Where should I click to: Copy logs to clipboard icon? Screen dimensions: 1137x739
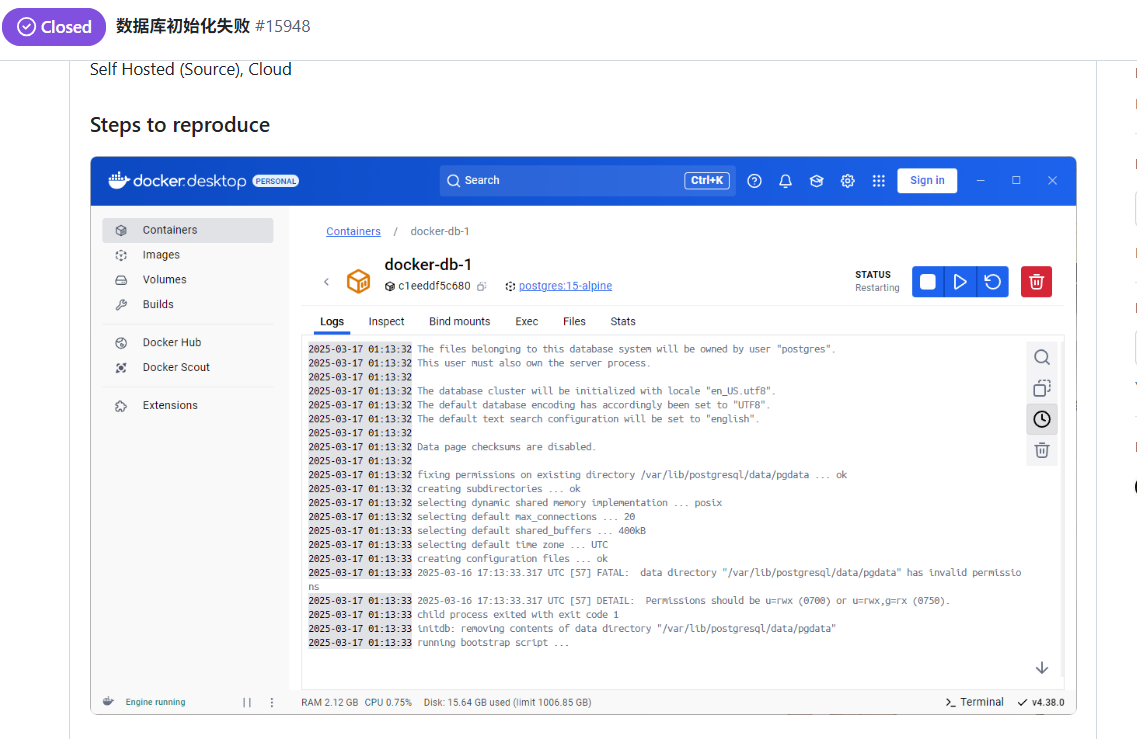coord(1042,388)
